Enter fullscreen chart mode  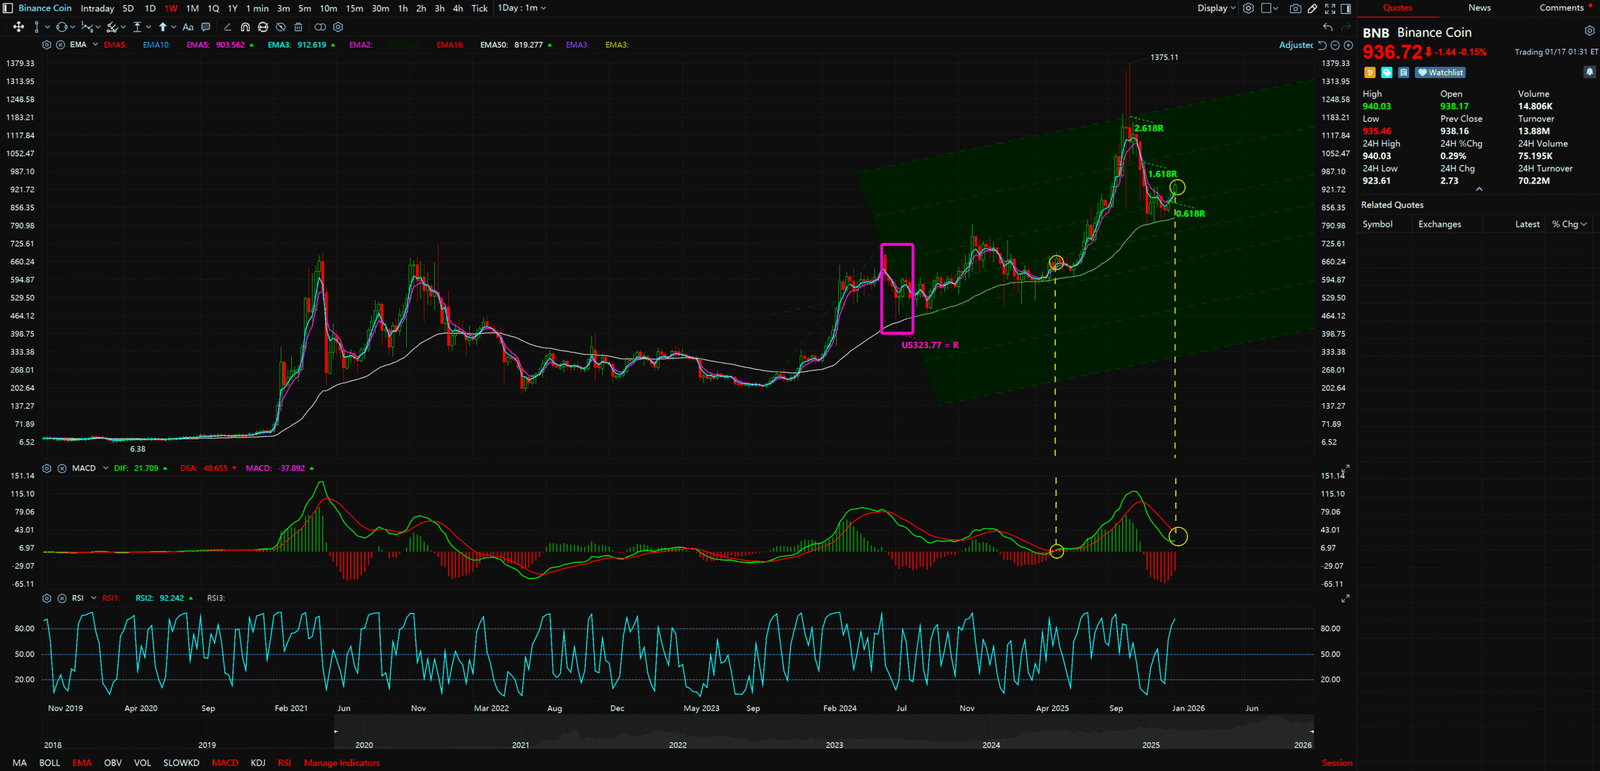(x=1330, y=8)
